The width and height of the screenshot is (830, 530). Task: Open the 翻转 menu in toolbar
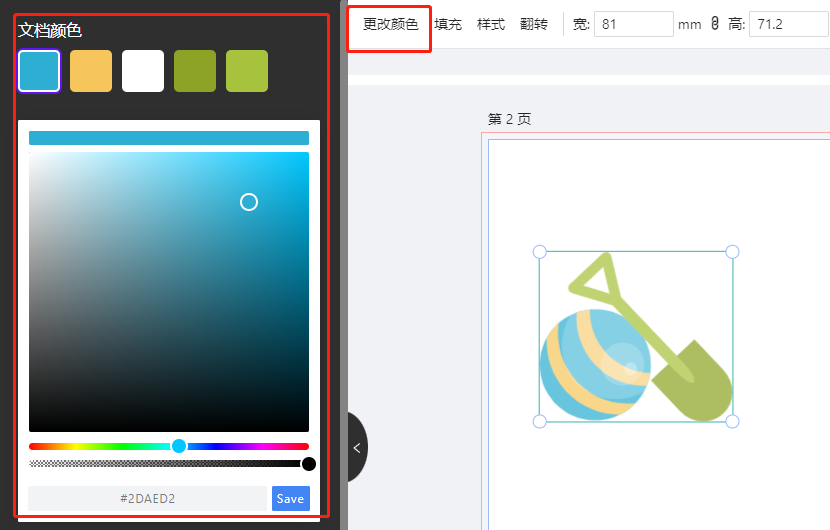pos(534,24)
